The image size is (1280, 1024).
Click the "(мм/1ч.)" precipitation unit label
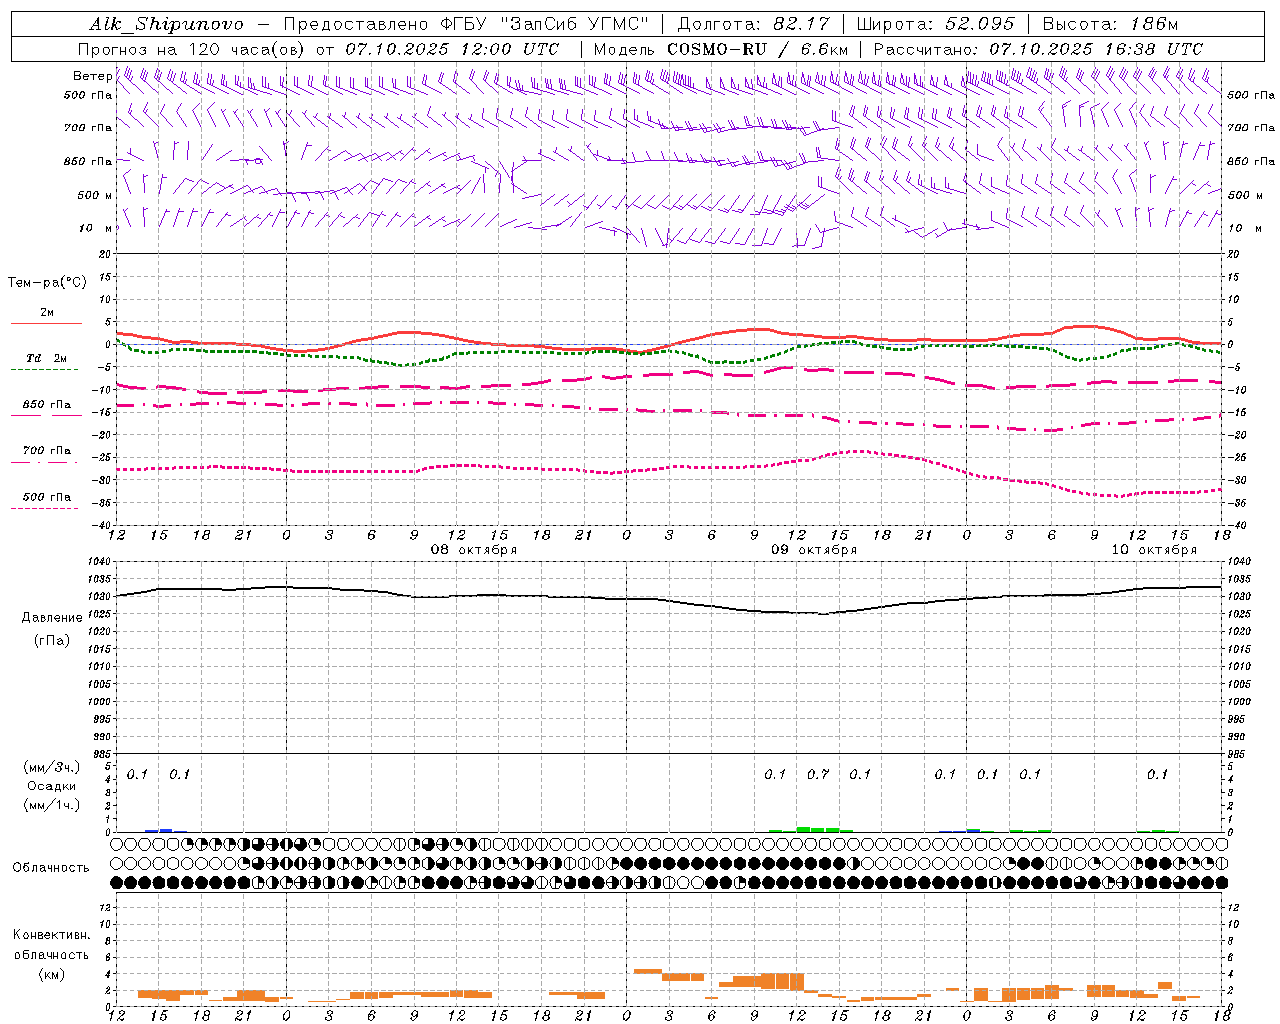point(50,805)
